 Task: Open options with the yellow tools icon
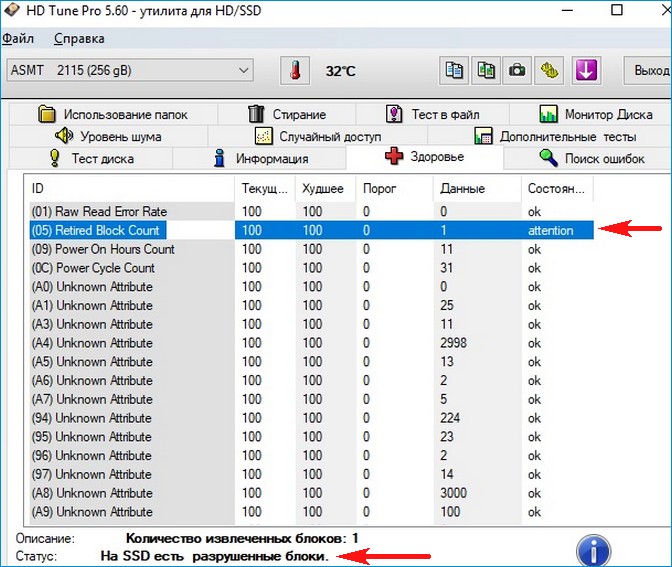[x=548, y=71]
